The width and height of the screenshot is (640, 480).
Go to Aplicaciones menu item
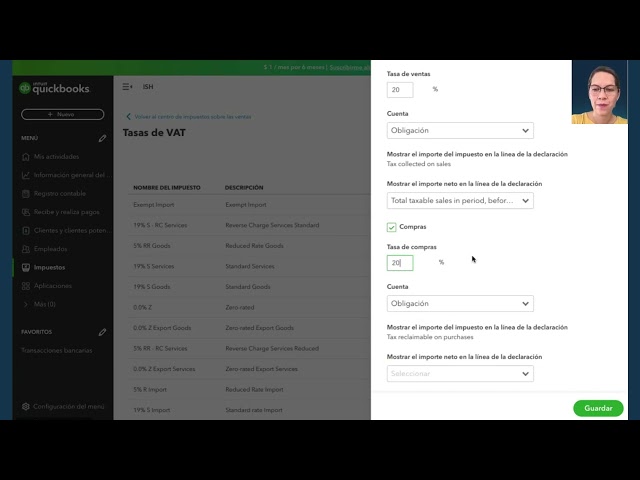point(53,286)
